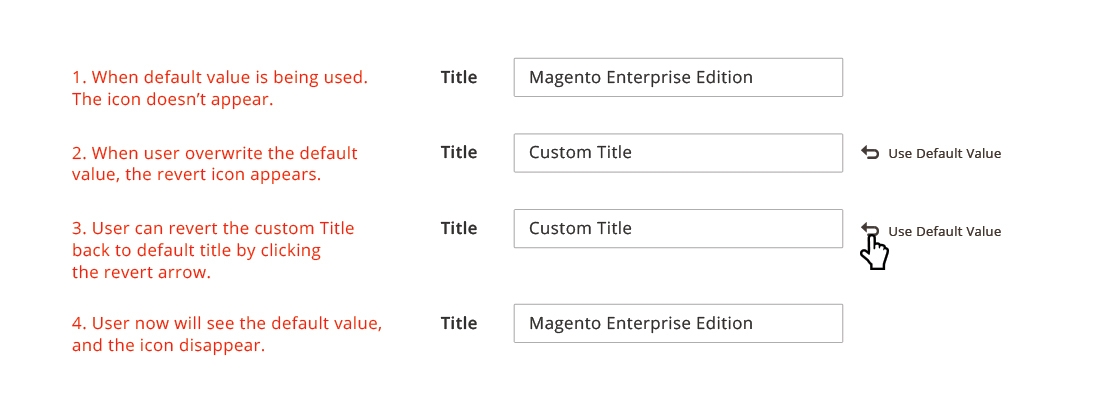
Task: Click the Title label in row 1
Action: (x=459, y=77)
